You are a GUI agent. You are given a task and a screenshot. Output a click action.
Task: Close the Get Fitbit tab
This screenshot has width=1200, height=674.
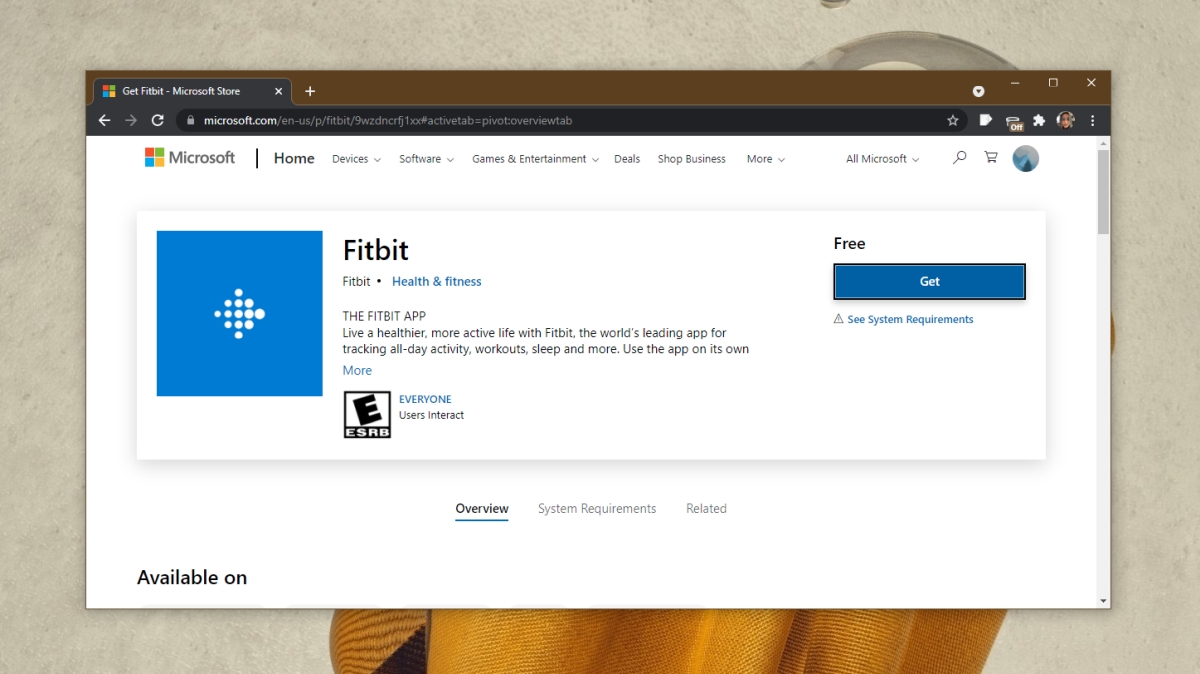pyautogui.click(x=278, y=91)
